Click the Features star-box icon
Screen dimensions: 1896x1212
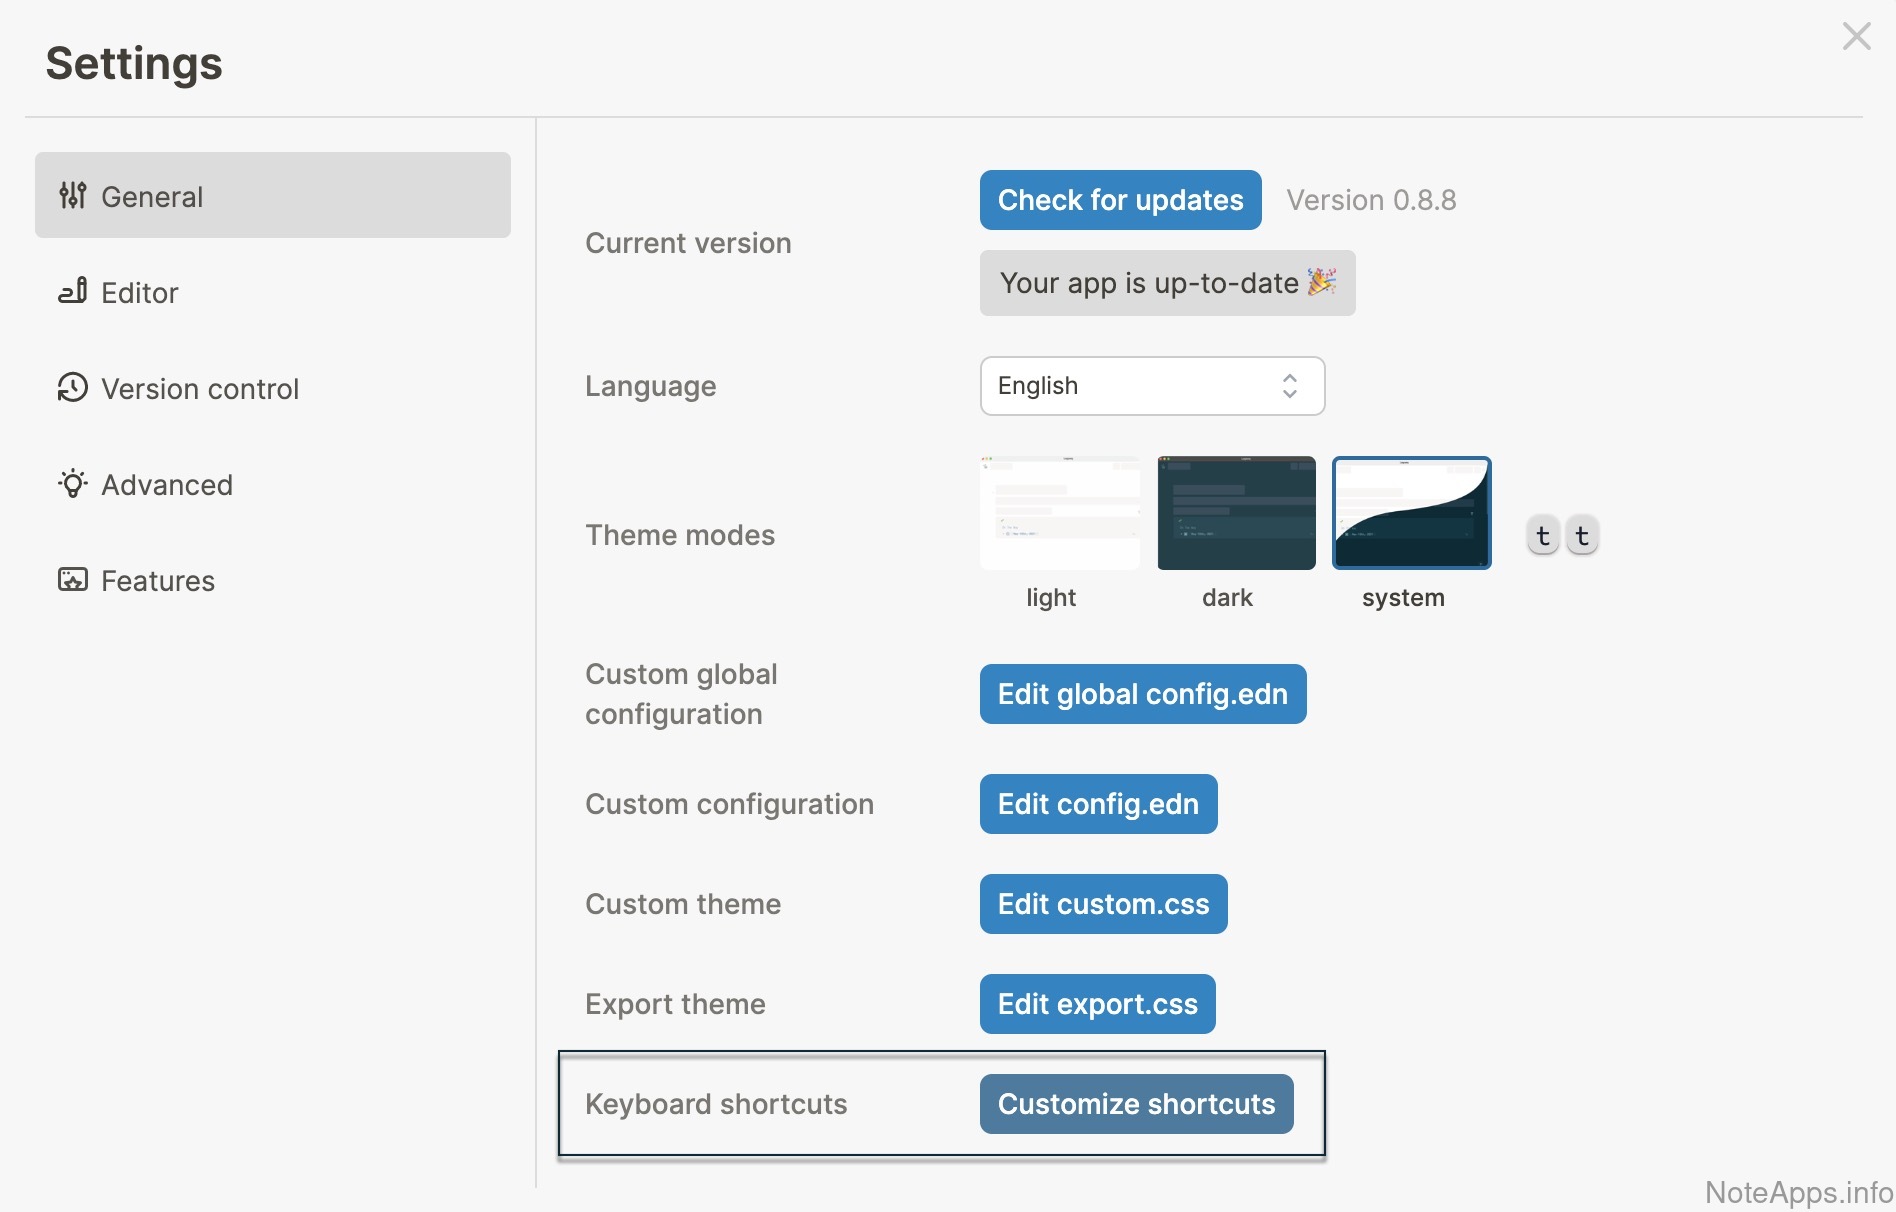point(72,580)
